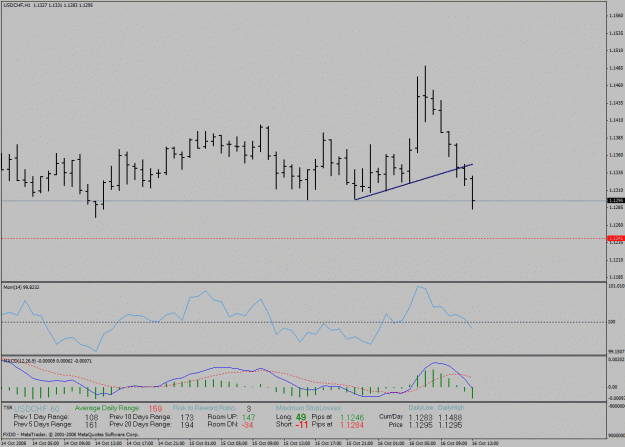Screen dimensions: 625x447
Task: Click the 15 Oct 01:00 time axis label
Action: (x=202, y=443)
